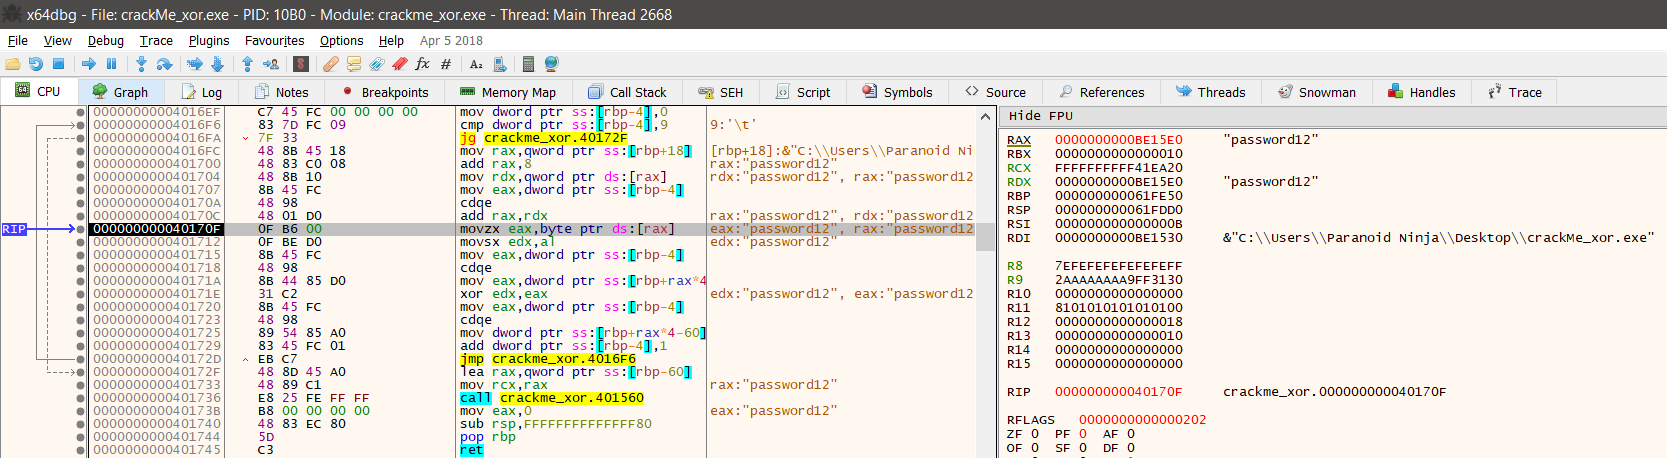Switch to the Call Stack tab
Screen dimensions: 1667x458
pyautogui.click(x=627, y=92)
